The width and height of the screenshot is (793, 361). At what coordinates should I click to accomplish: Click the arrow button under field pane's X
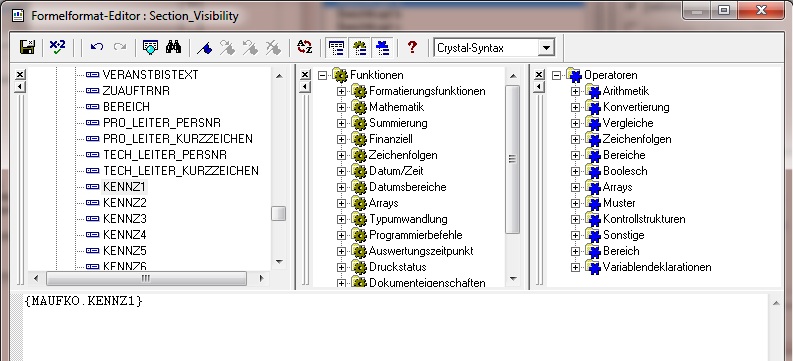pos(20,87)
